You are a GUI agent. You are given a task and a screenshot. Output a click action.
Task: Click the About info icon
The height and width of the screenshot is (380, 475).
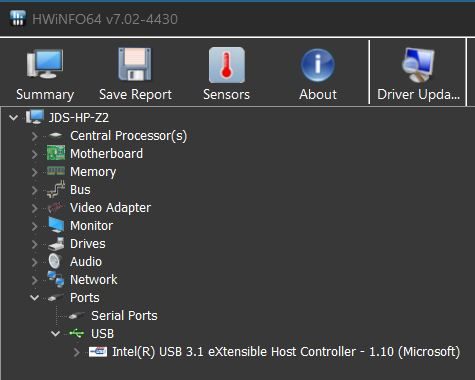[318, 65]
